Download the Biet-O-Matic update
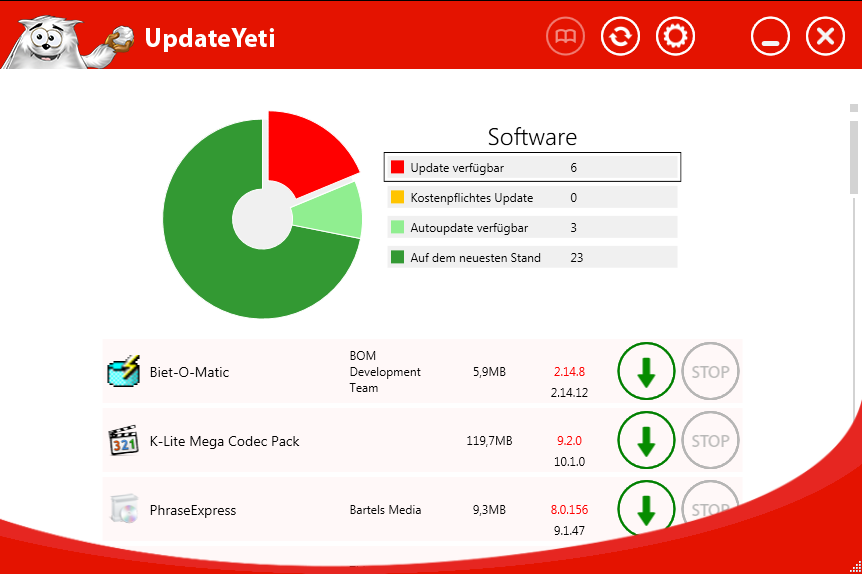The height and width of the screenshot is (574, 862). [646, 372]
